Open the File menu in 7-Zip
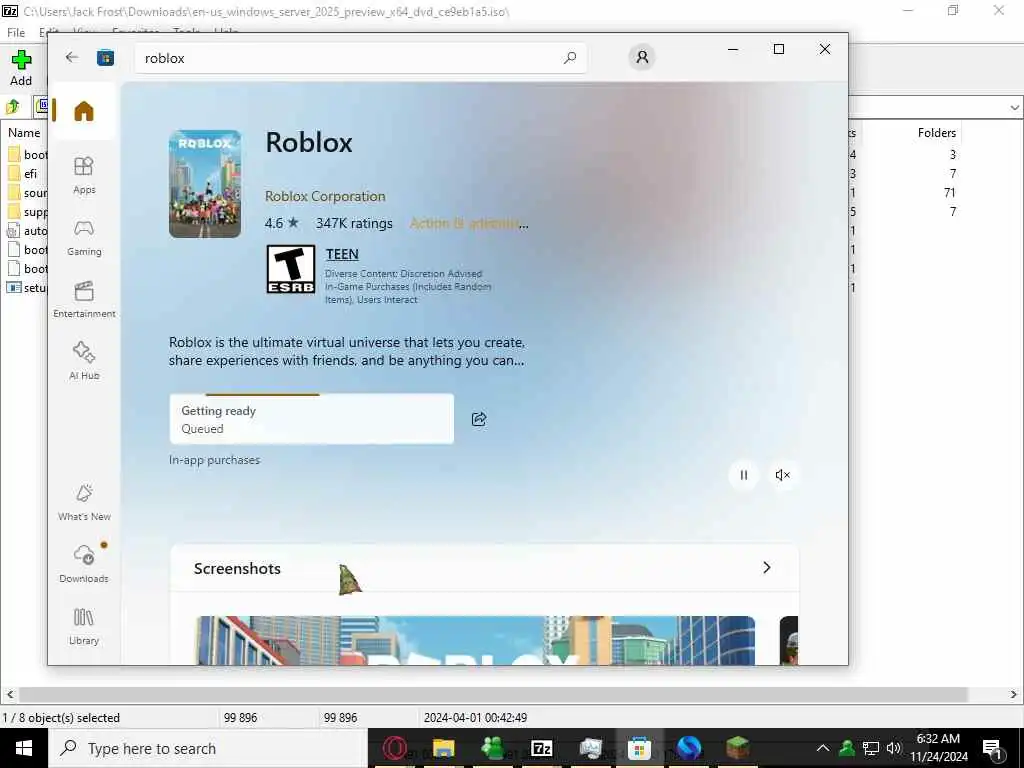This screenshot has width=1024, height=768. tap(16, 32)
